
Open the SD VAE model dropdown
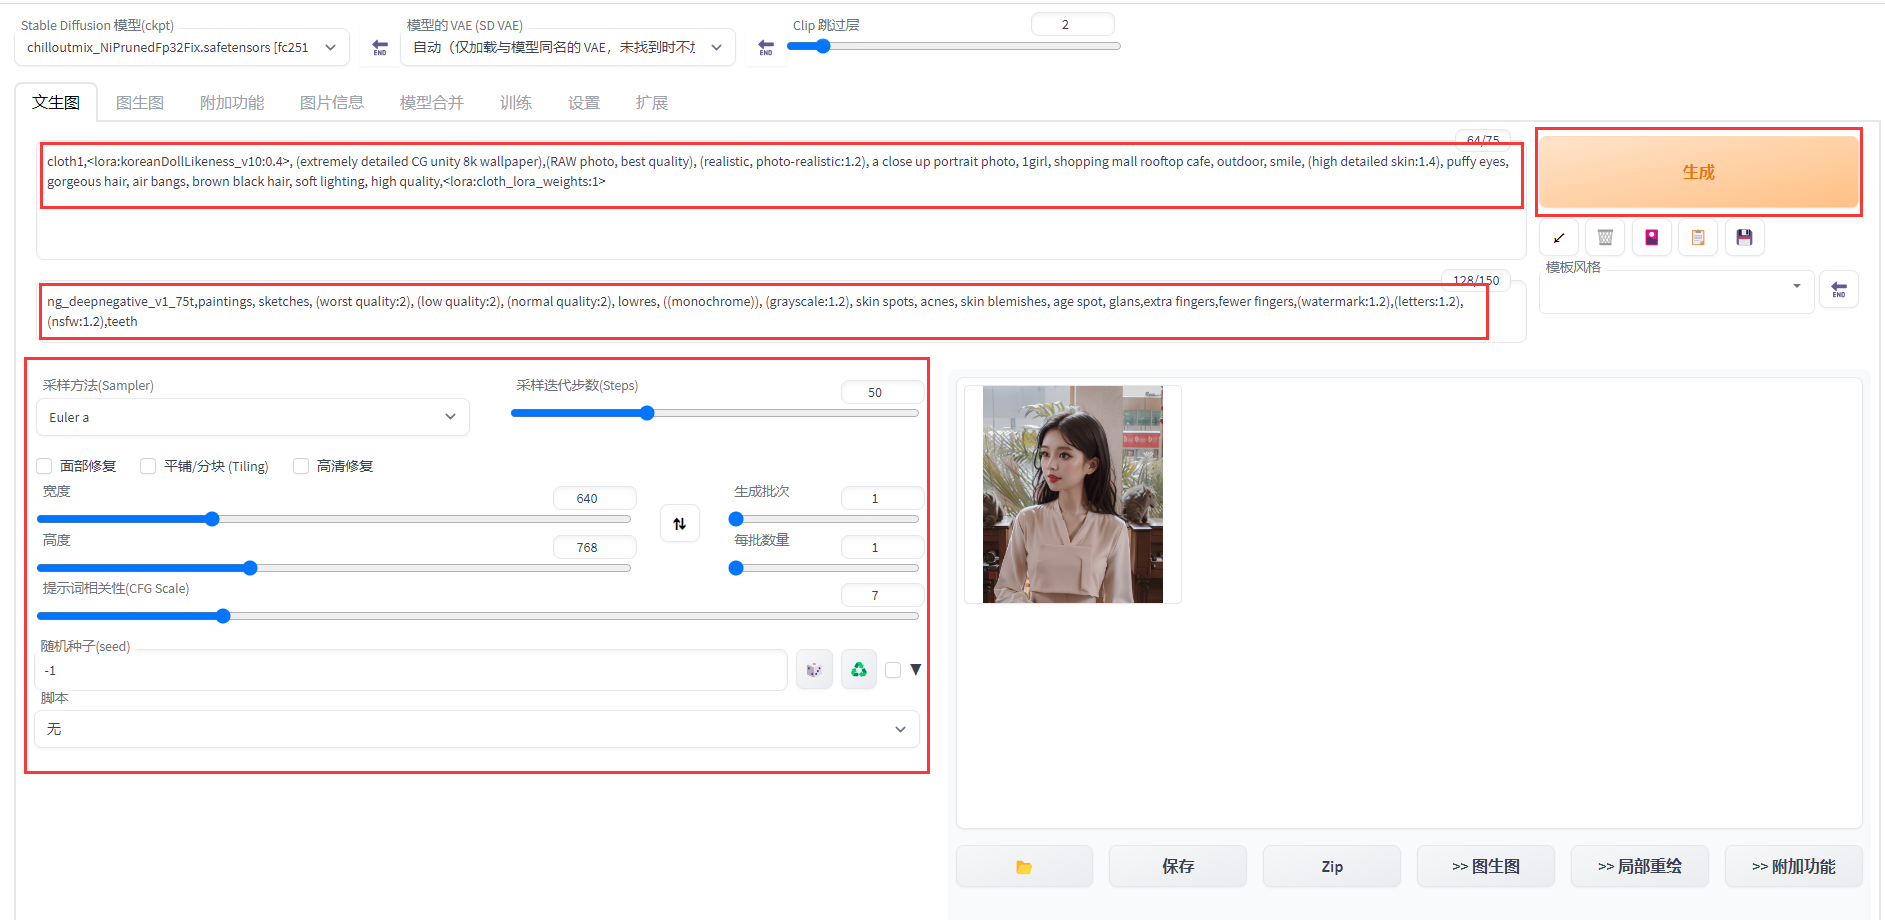tap(568, 47)
